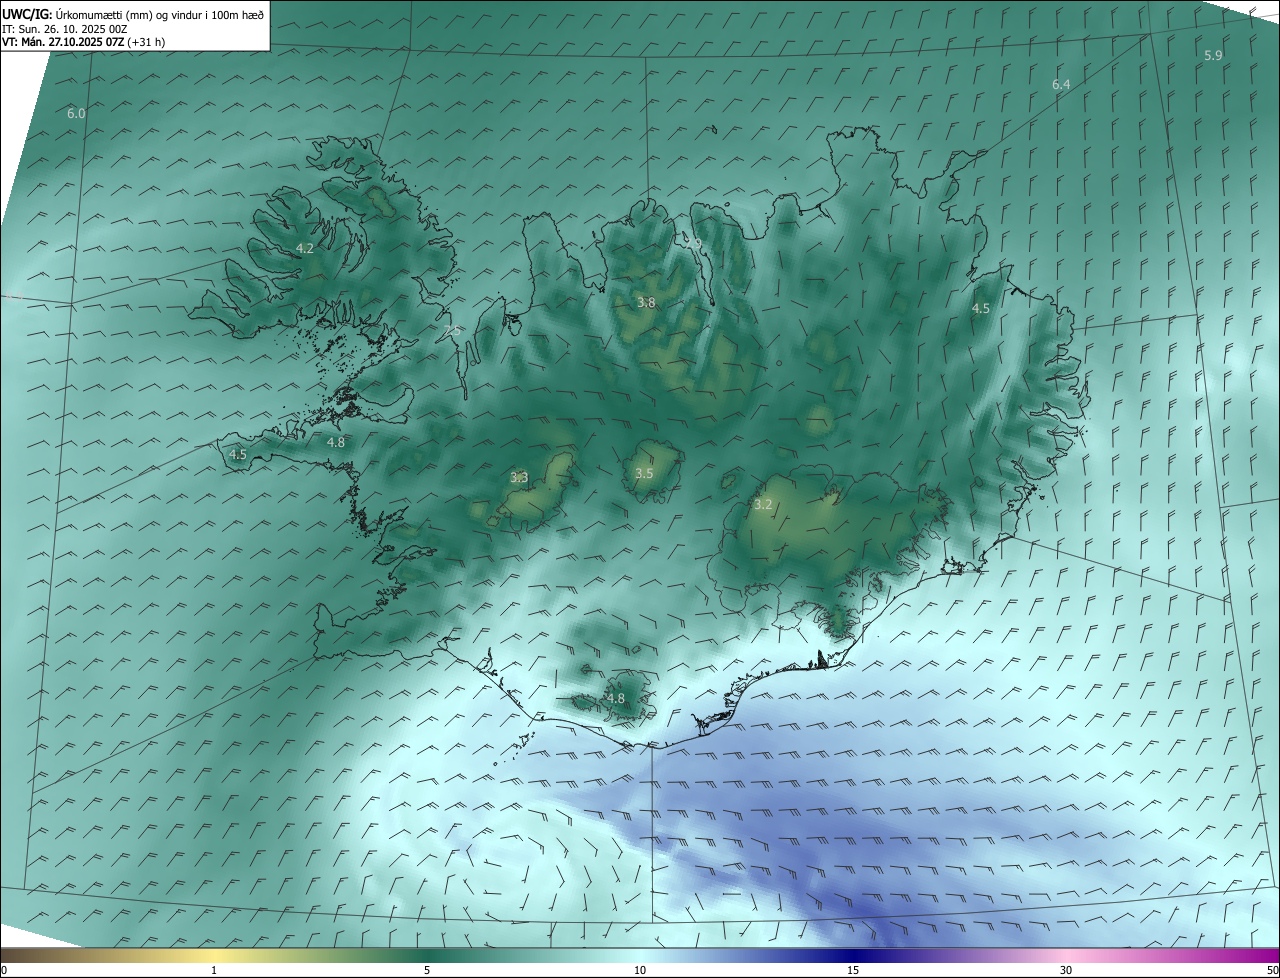Click the 2.5 value near Hrútafjörður bay
Screen dimensions: 1280x978
[452, 331]
